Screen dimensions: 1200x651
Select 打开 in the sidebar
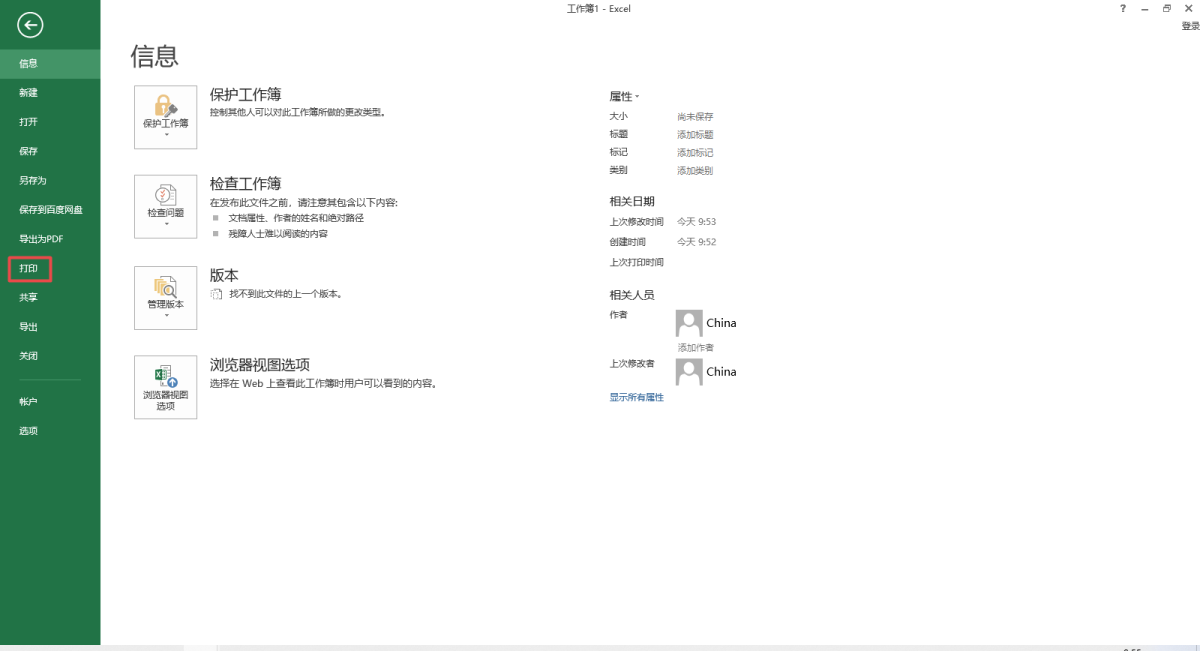tap(50, 122)
